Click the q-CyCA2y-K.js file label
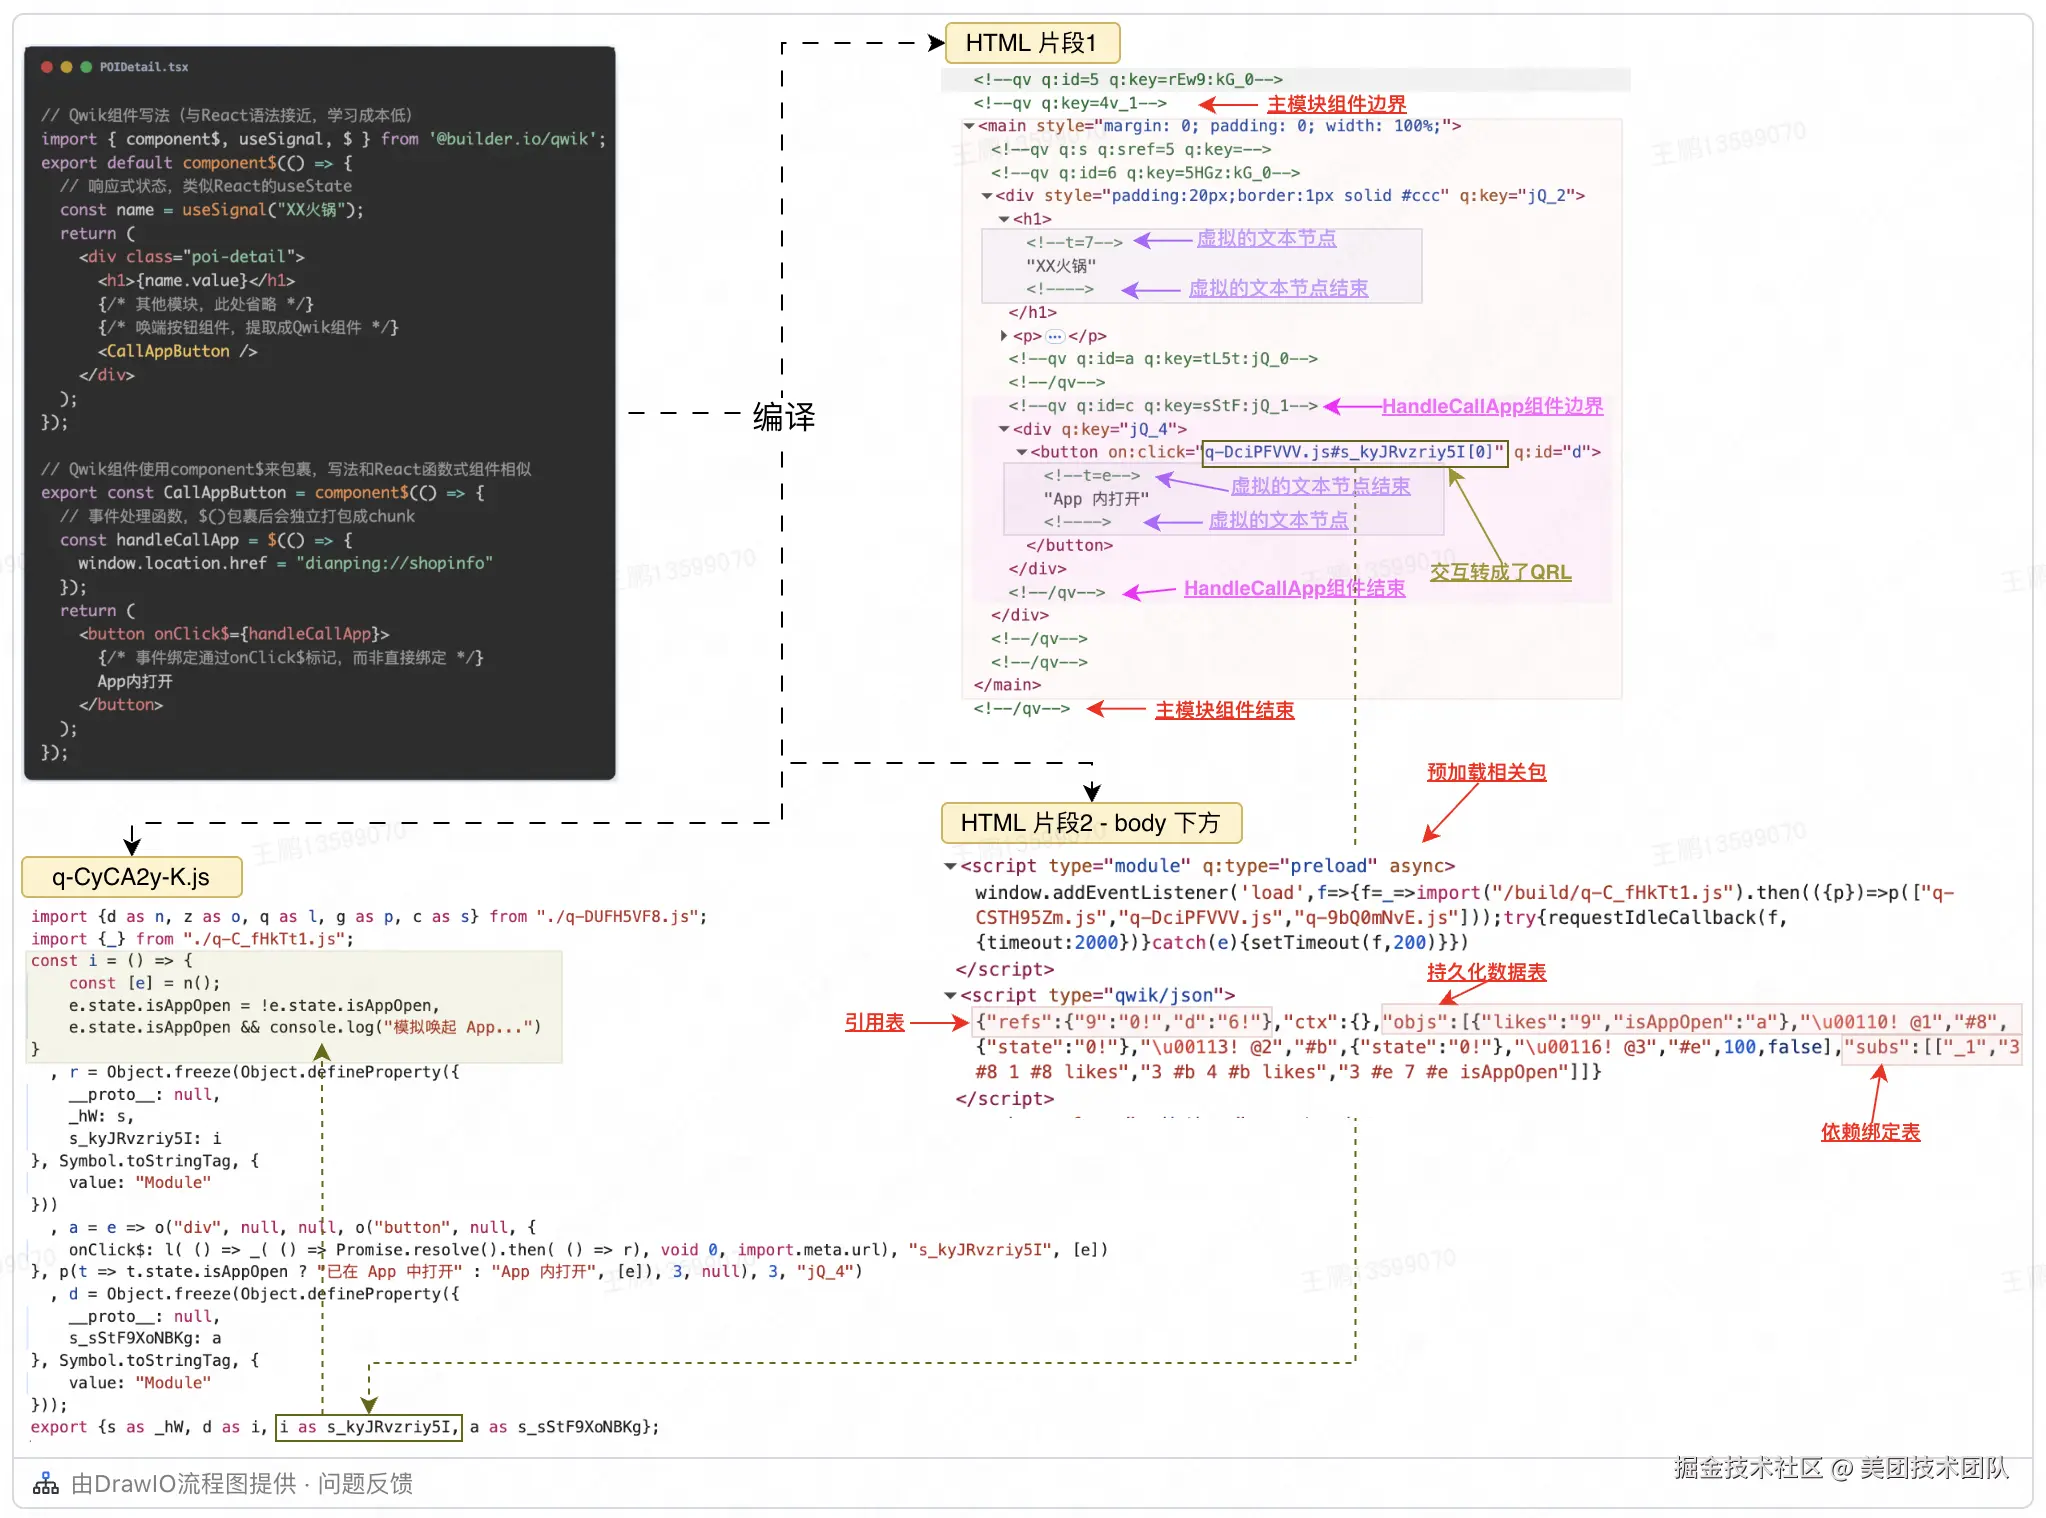This screenshot has height=1518, width=2046. click(131, 877)
